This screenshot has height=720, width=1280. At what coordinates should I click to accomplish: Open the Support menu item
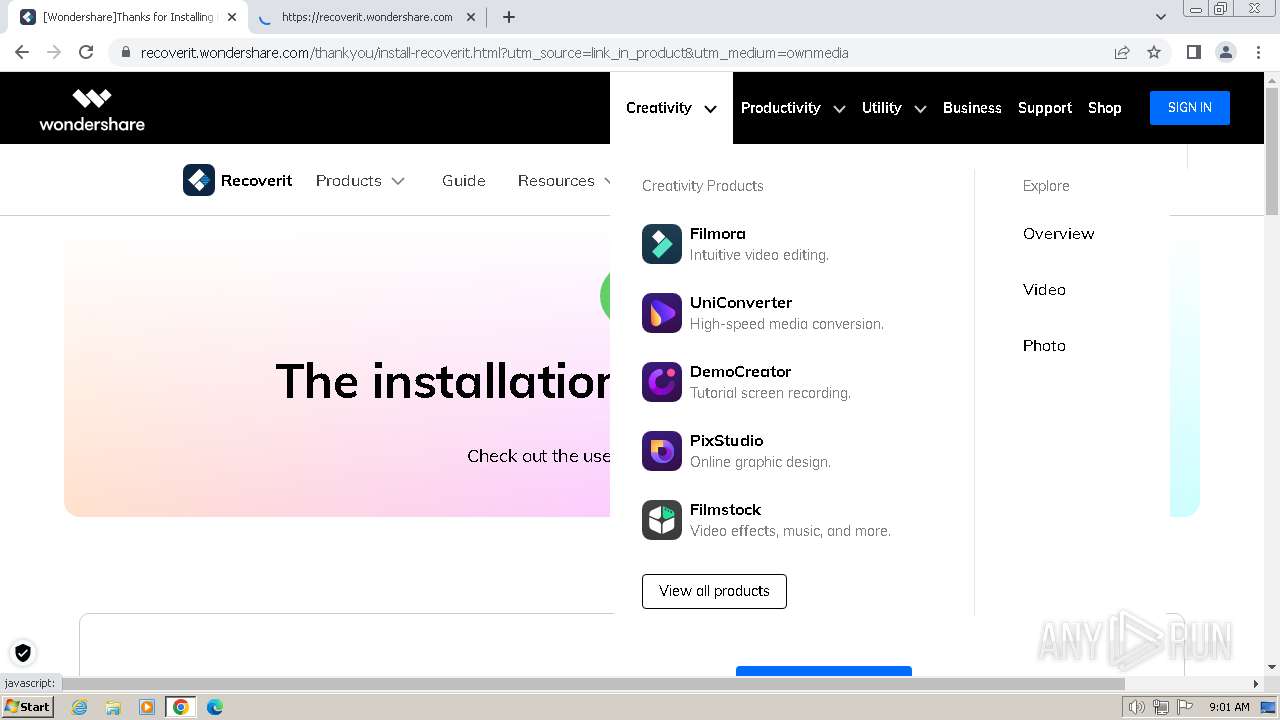1045,108
